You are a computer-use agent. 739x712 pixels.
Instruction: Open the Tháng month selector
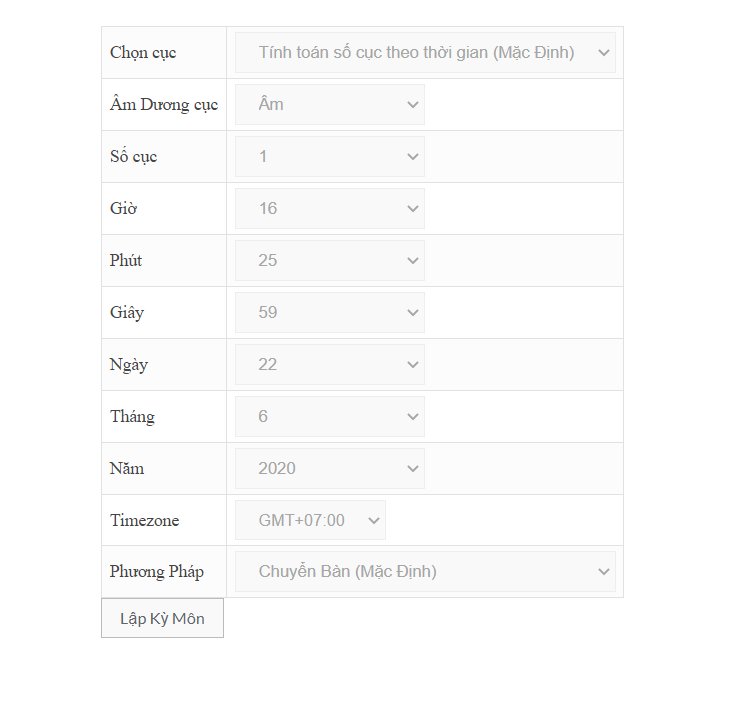click(329, 416)
